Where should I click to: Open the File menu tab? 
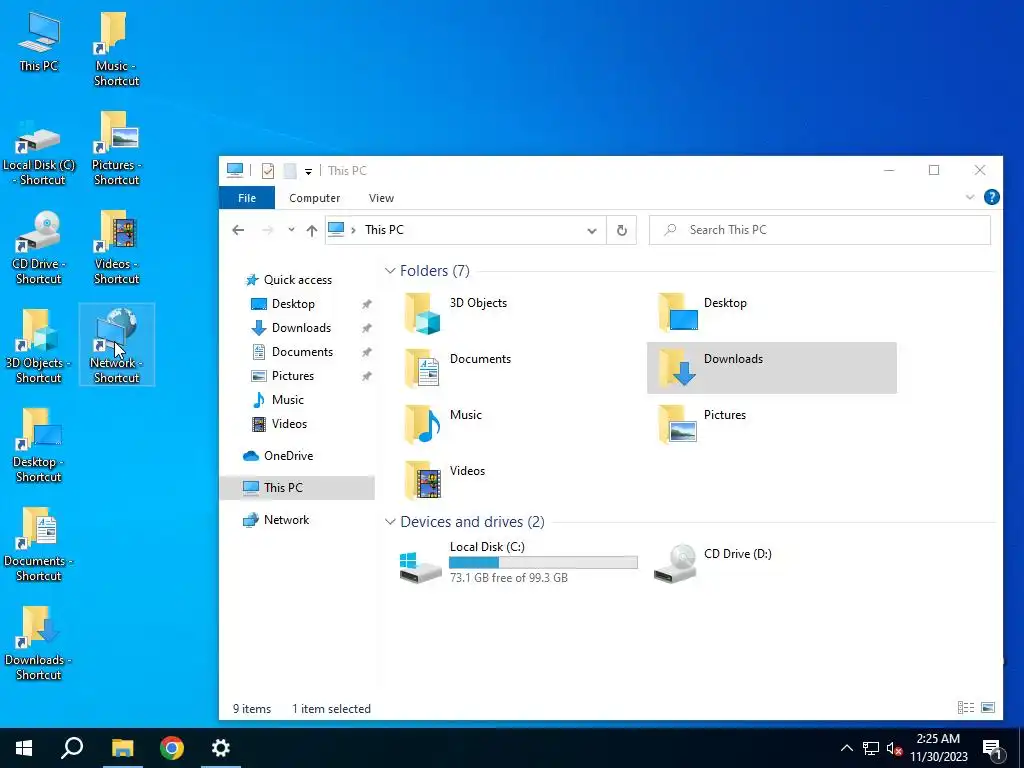247,198
